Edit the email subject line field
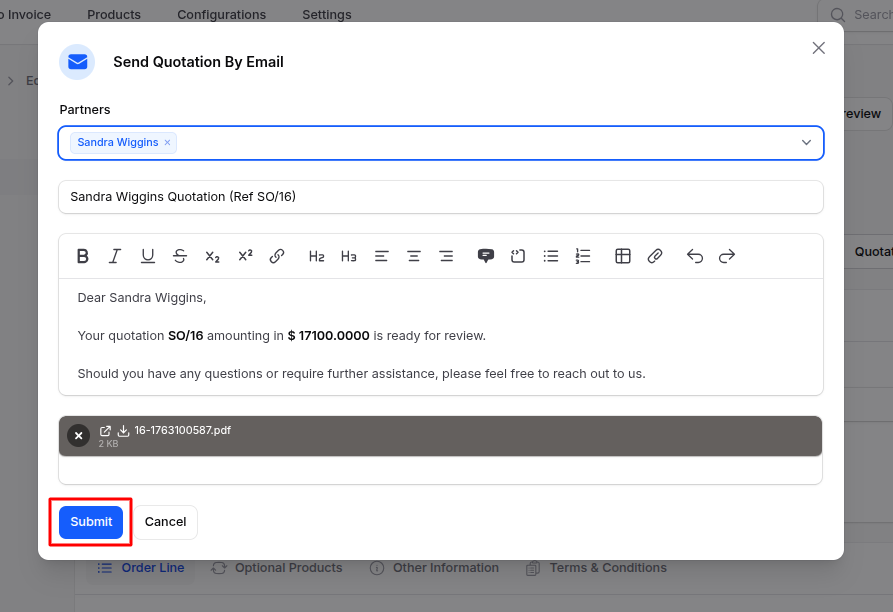The width and height of the screenshot is (893, 612). click(x=440, y=196)
